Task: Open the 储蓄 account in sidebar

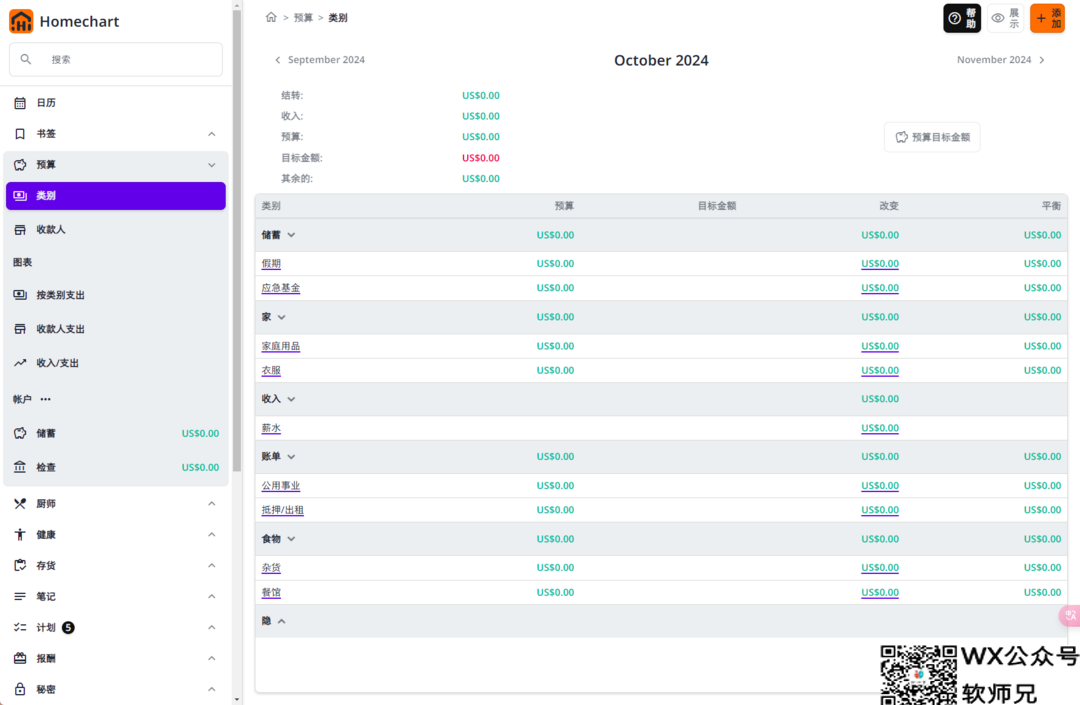Action: click(x=116, y=433)
